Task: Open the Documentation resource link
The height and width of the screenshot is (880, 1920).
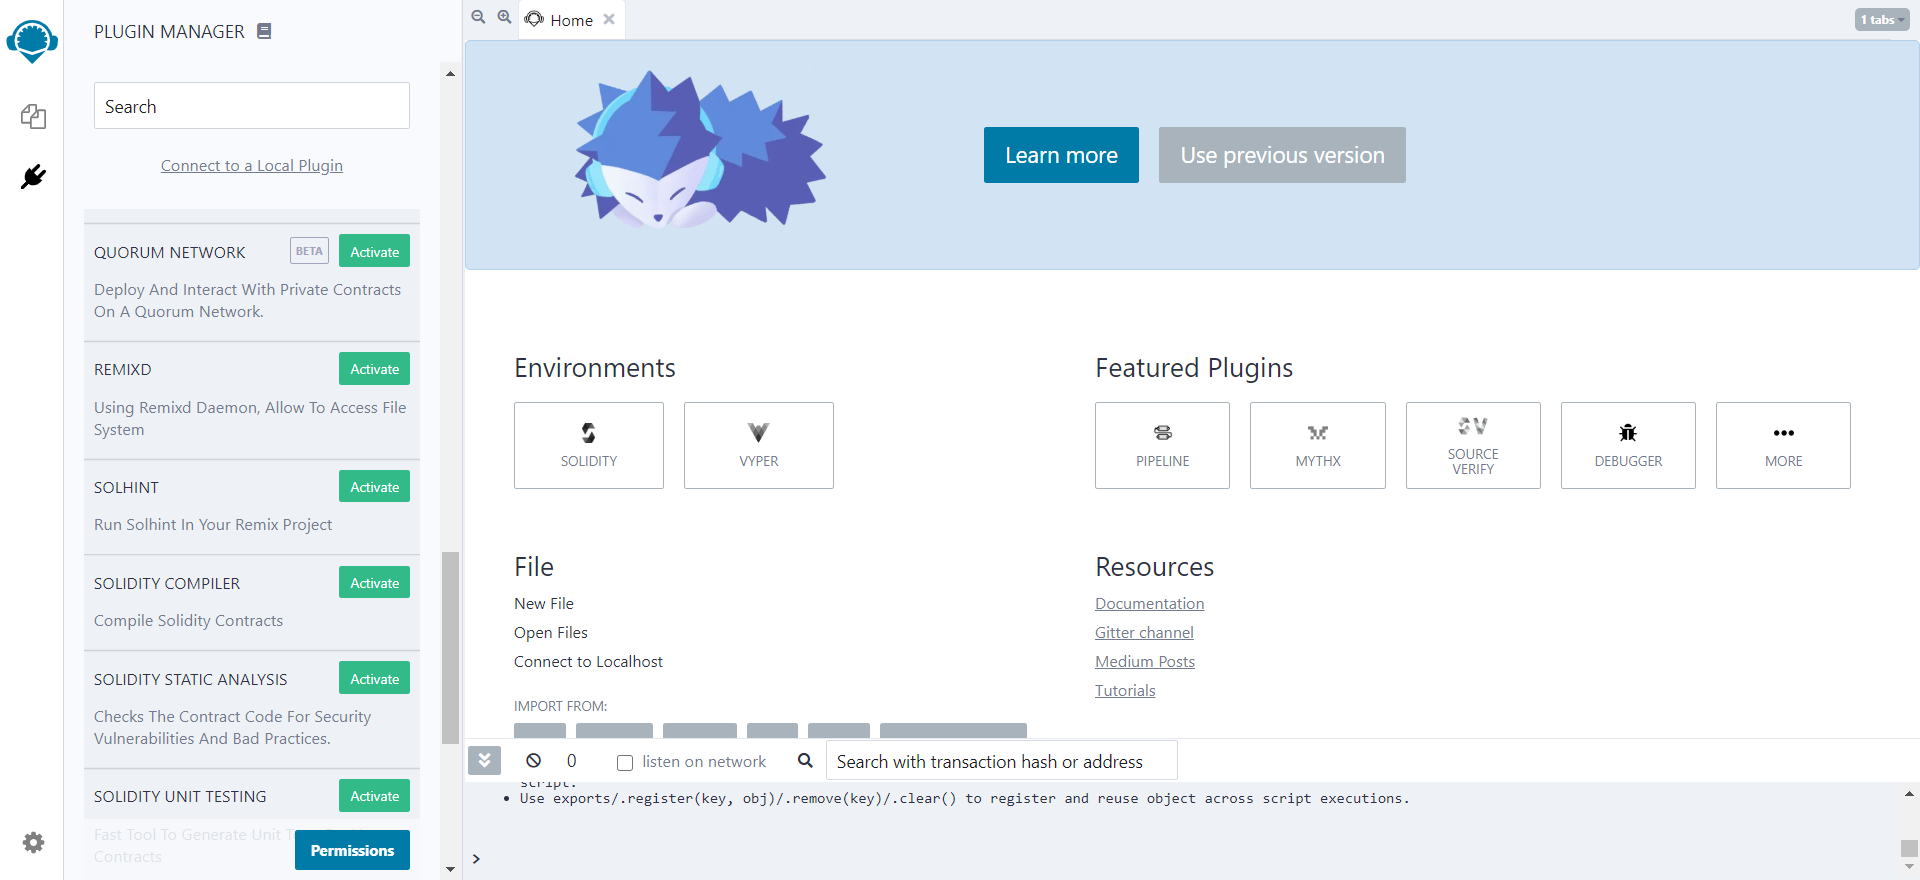Action: coord(1149,603)
